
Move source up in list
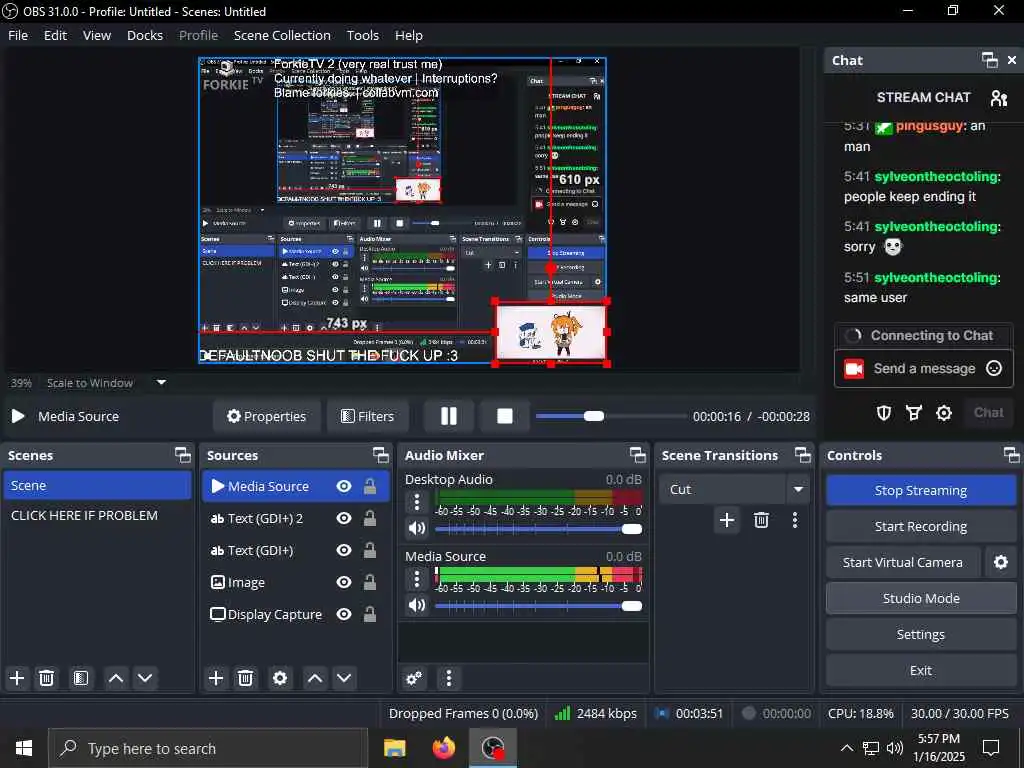point(315,678)
